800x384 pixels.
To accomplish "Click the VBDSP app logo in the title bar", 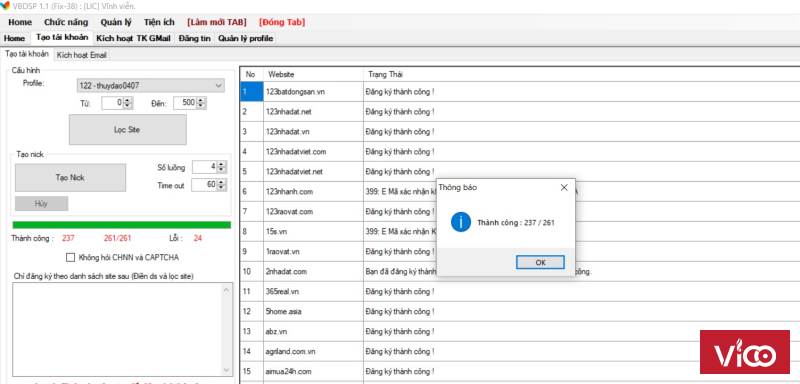I will point(6,5).
